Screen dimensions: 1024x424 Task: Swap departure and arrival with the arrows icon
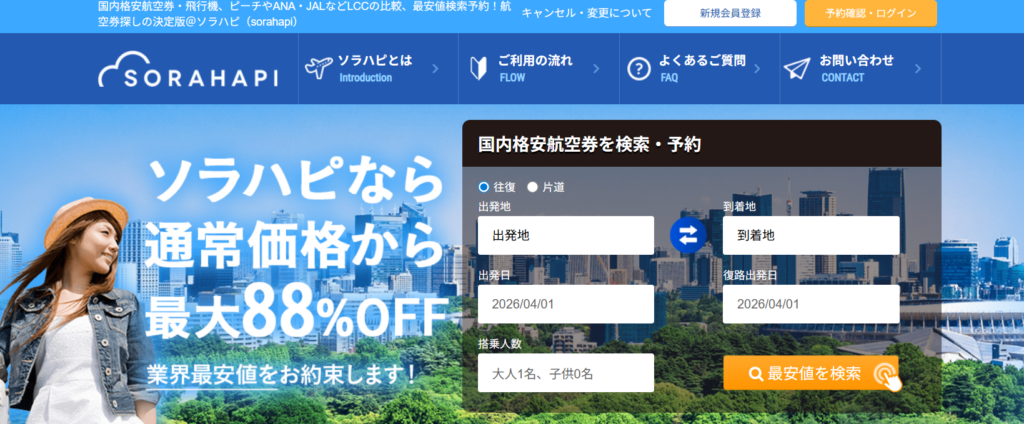688,235
